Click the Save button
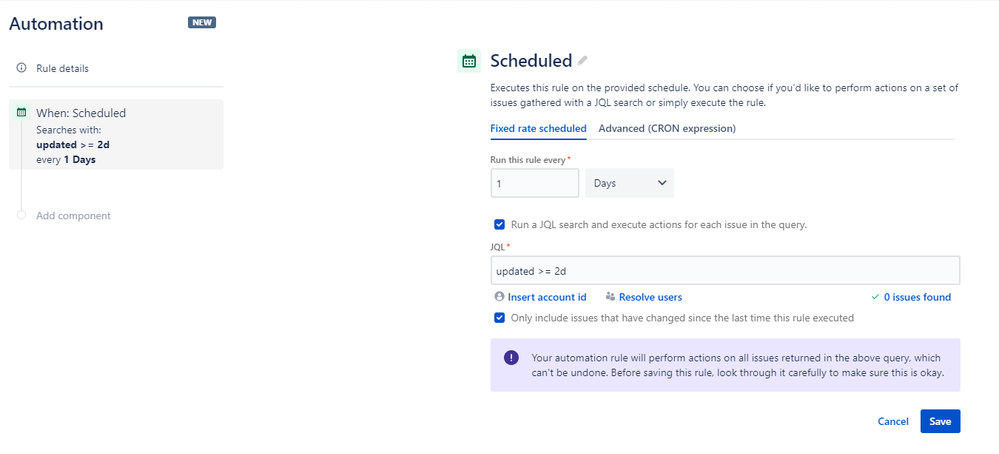Screen dimensions: 999x454 coord(940,422)
